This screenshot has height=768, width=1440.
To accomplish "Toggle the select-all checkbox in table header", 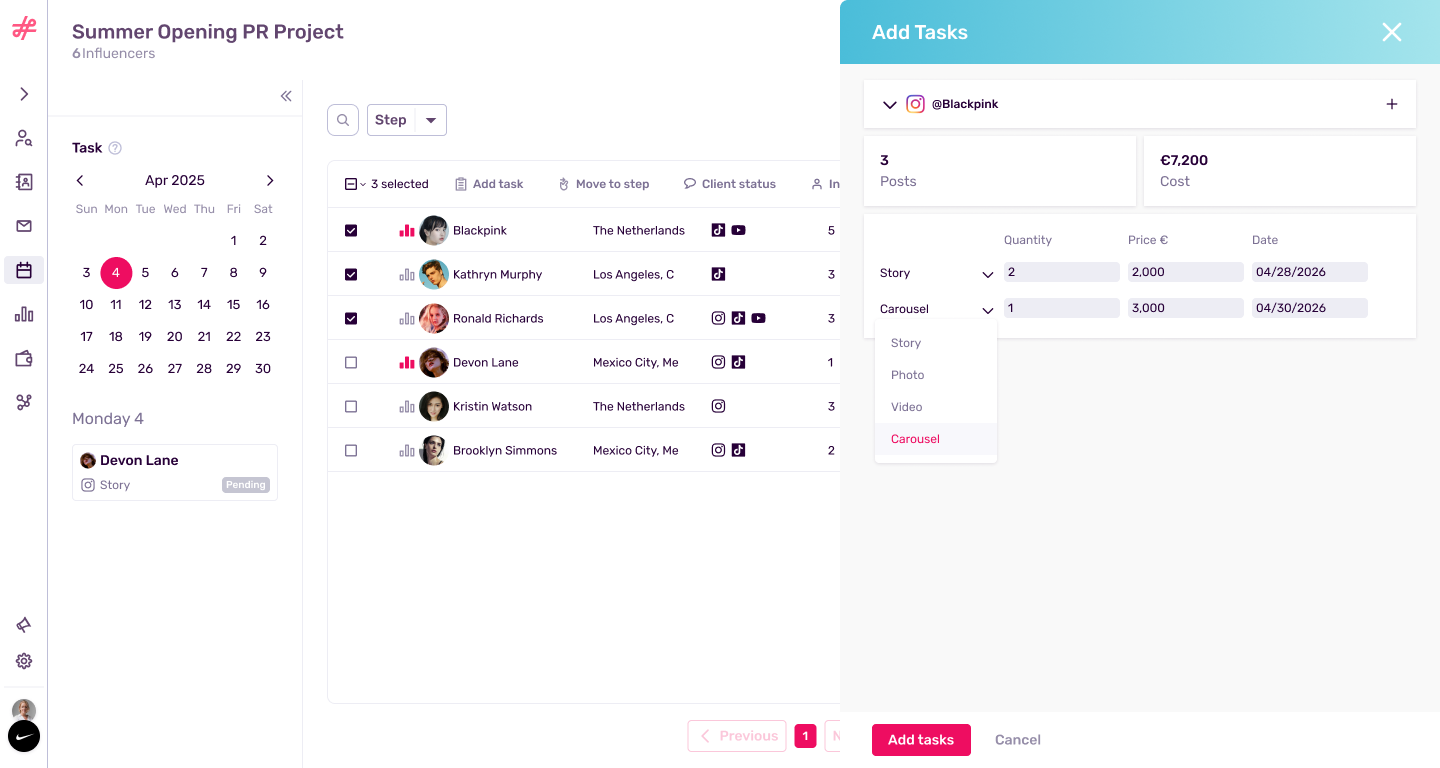I will [x=351, y=184].
